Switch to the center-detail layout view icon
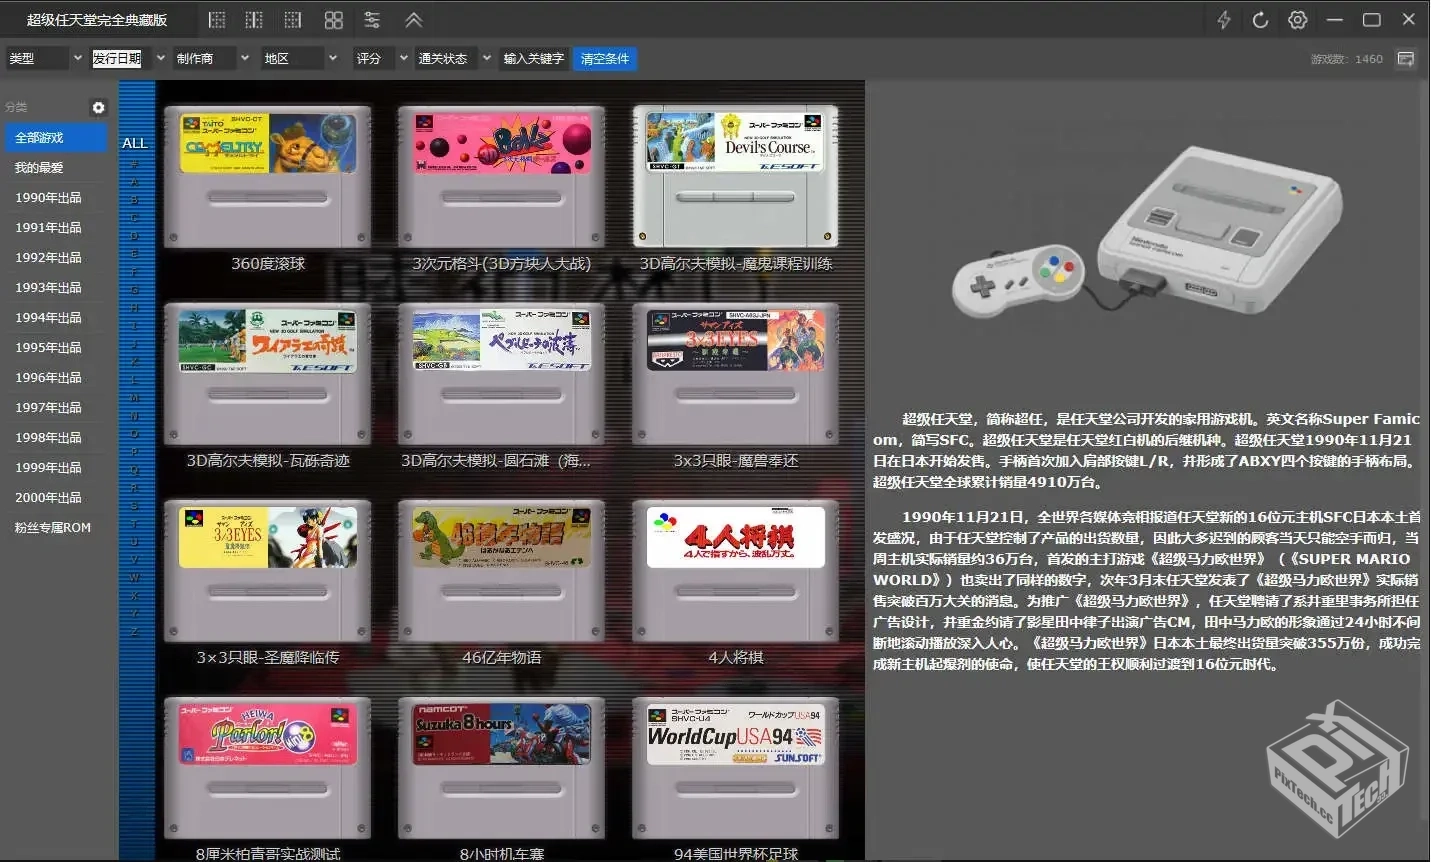The width and height of the screenshot is (1431, 862). click(x=253, y=19)
